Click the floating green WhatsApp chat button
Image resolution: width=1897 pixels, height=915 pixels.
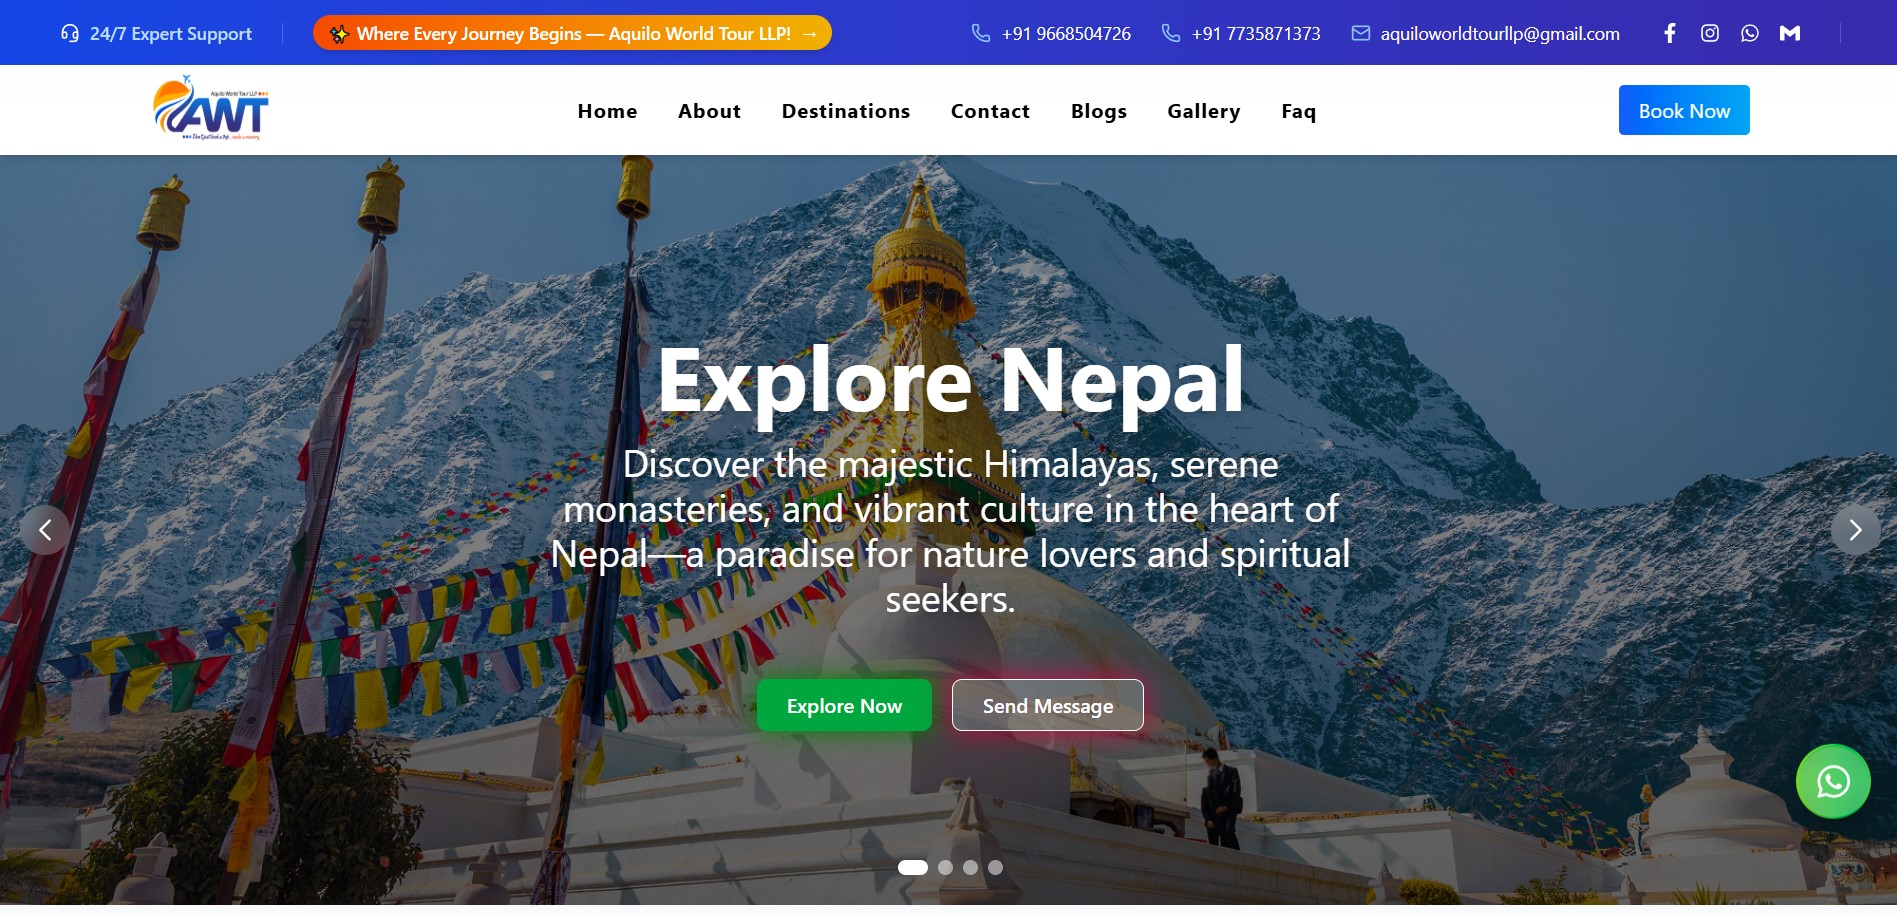click(x=1833, y=781)
